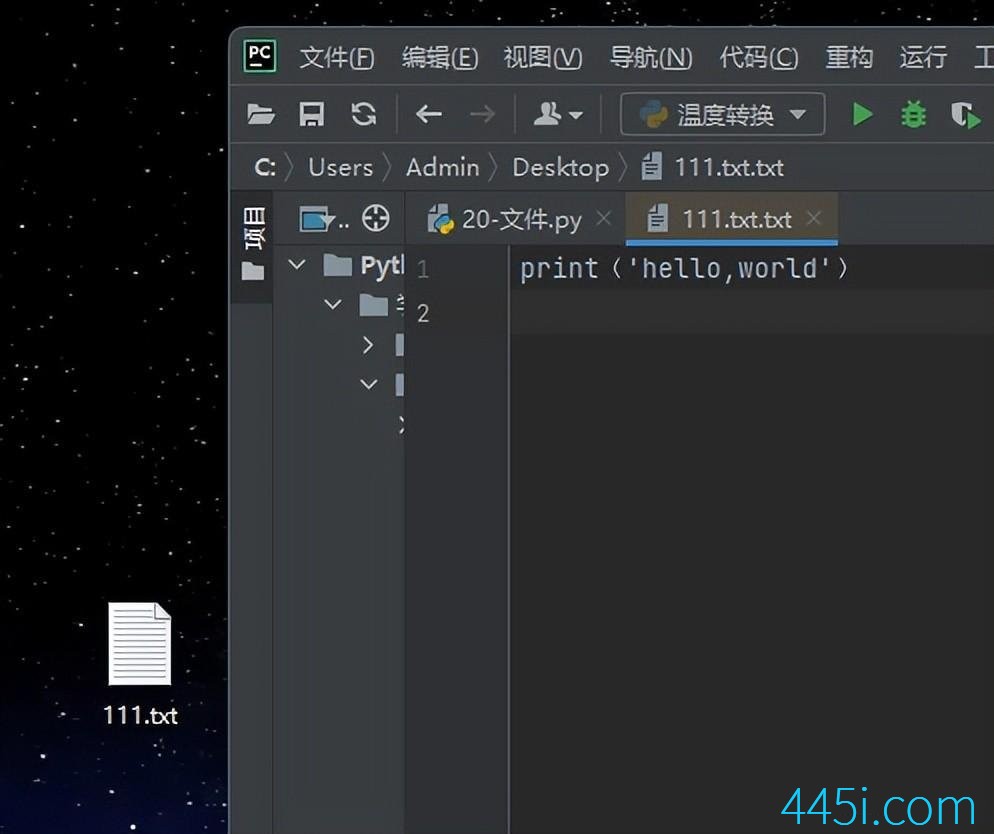
Task: Navigate forward with the right arrow
Action: point(482,115)
